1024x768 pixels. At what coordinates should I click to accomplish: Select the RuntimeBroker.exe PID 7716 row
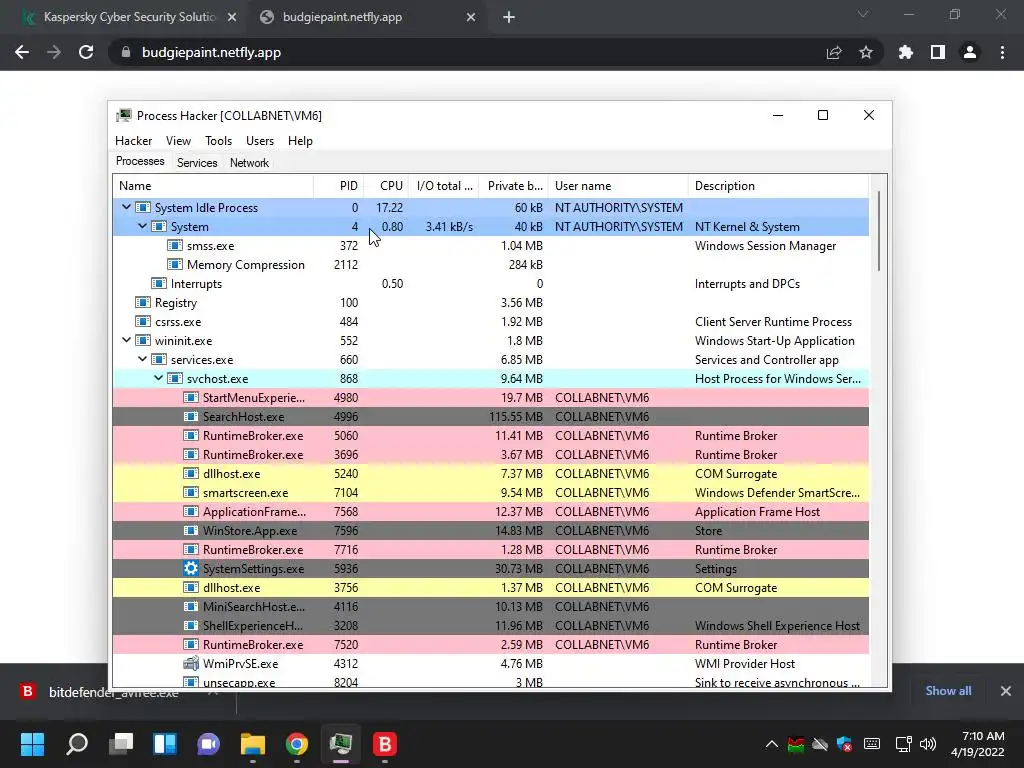pyautogui.click(x=490, y=549)
